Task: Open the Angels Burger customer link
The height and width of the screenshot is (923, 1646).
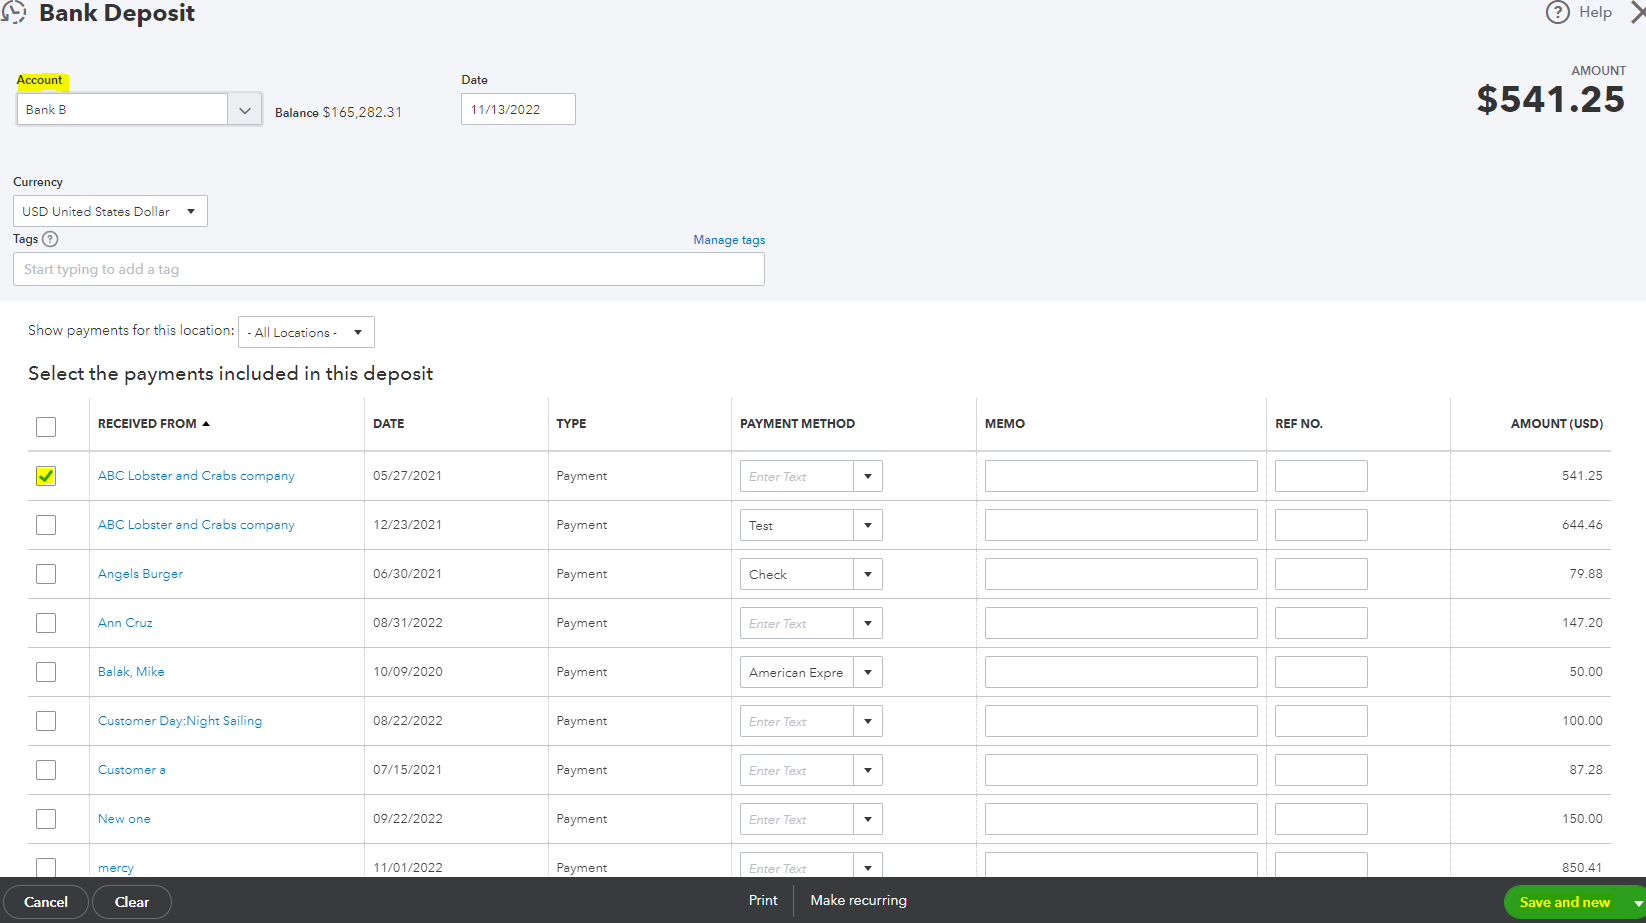Action: click(x=140, y=574)
